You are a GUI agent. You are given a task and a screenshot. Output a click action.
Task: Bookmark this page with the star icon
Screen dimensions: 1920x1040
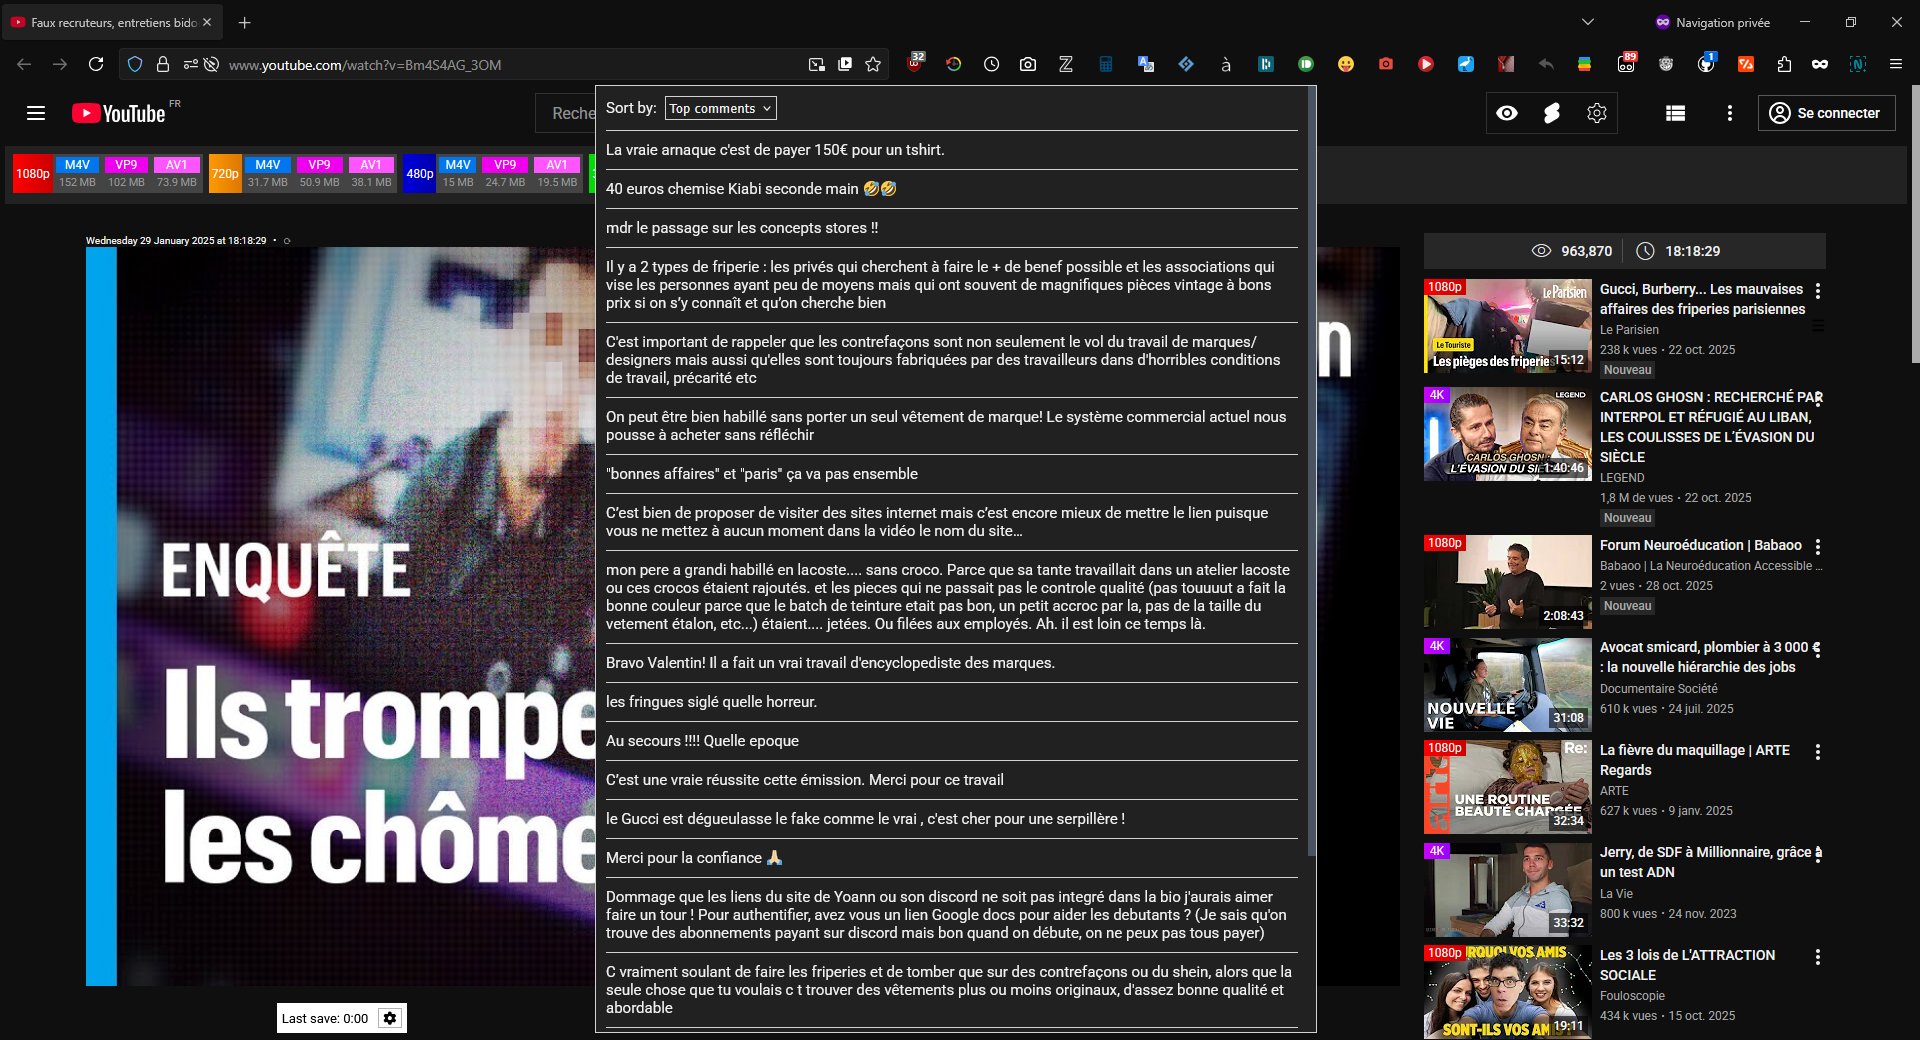[x=873, y=64]
